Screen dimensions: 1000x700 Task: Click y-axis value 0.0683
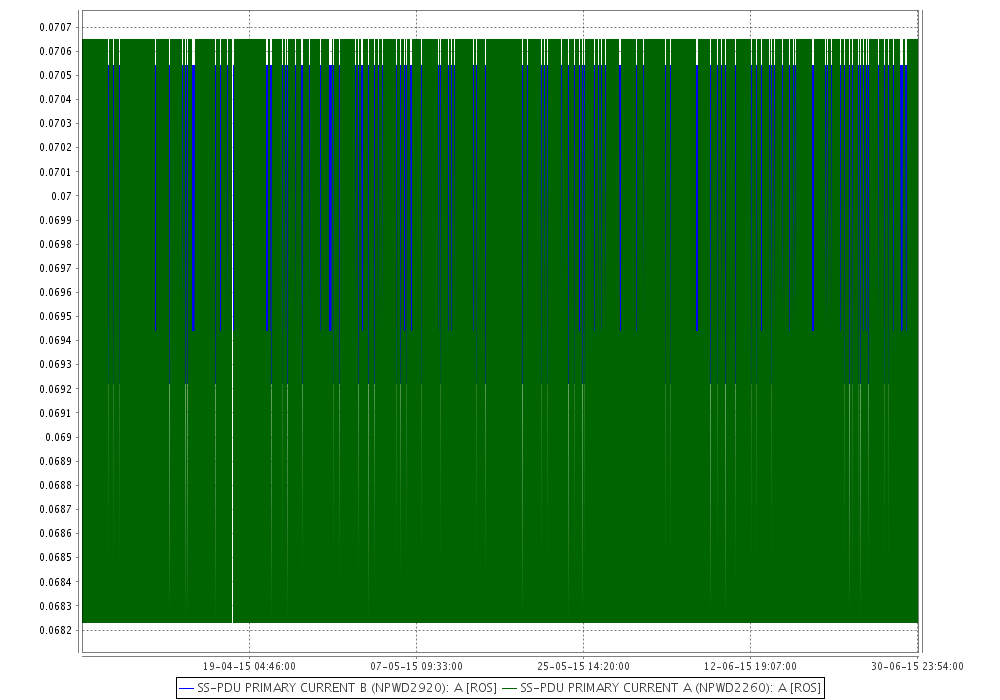point(55,606)
